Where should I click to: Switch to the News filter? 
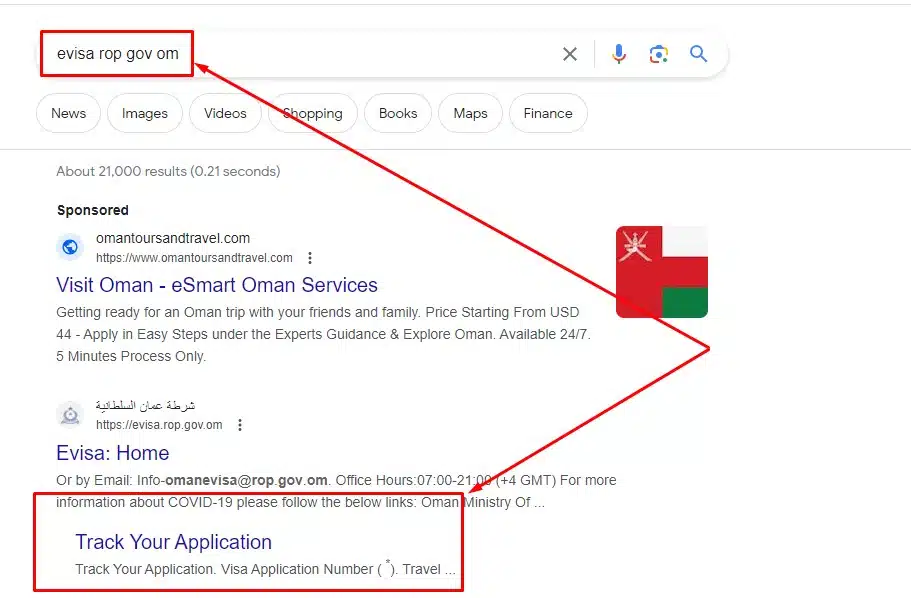point(69,113)
